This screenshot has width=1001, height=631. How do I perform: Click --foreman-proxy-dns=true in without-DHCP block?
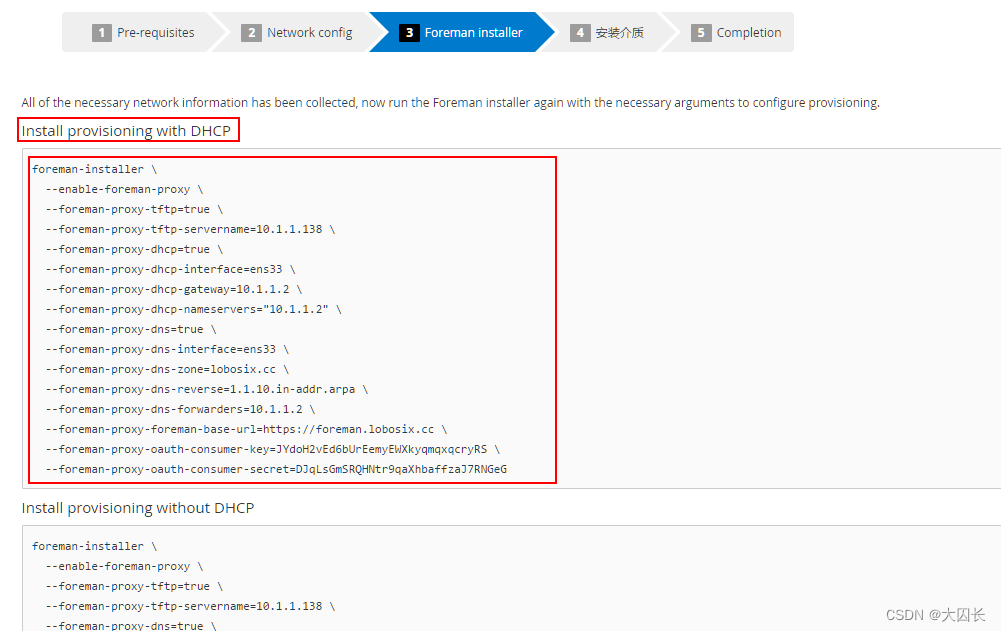point(131,625)
